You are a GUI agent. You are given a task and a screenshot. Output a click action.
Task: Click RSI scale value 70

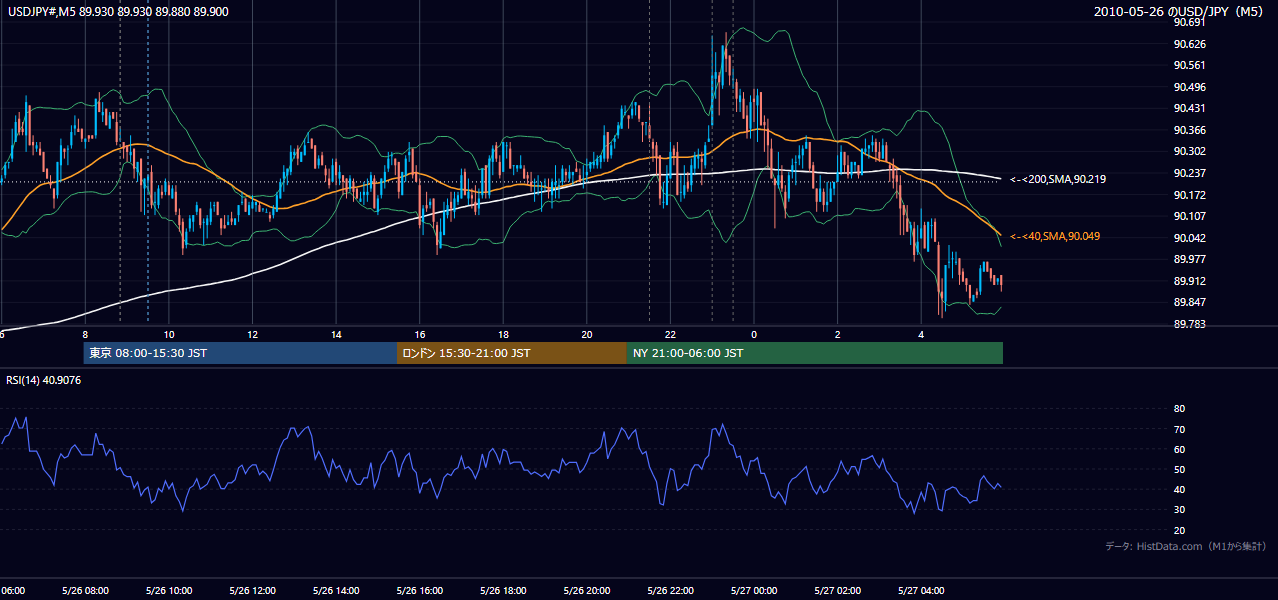1180,429
